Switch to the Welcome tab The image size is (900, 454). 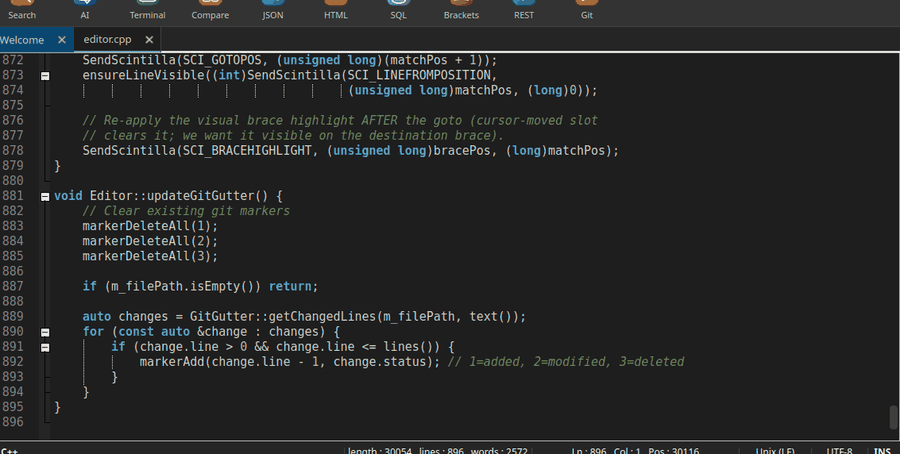click(x=22, y=40)
